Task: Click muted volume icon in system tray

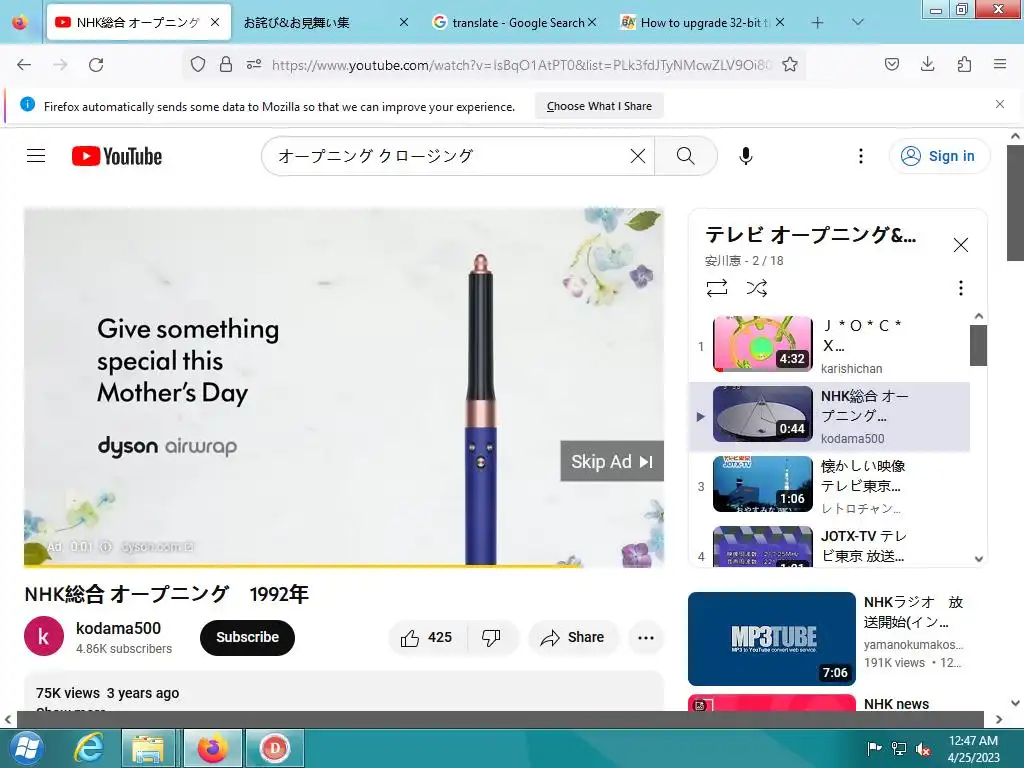Action: pos(923,748)
